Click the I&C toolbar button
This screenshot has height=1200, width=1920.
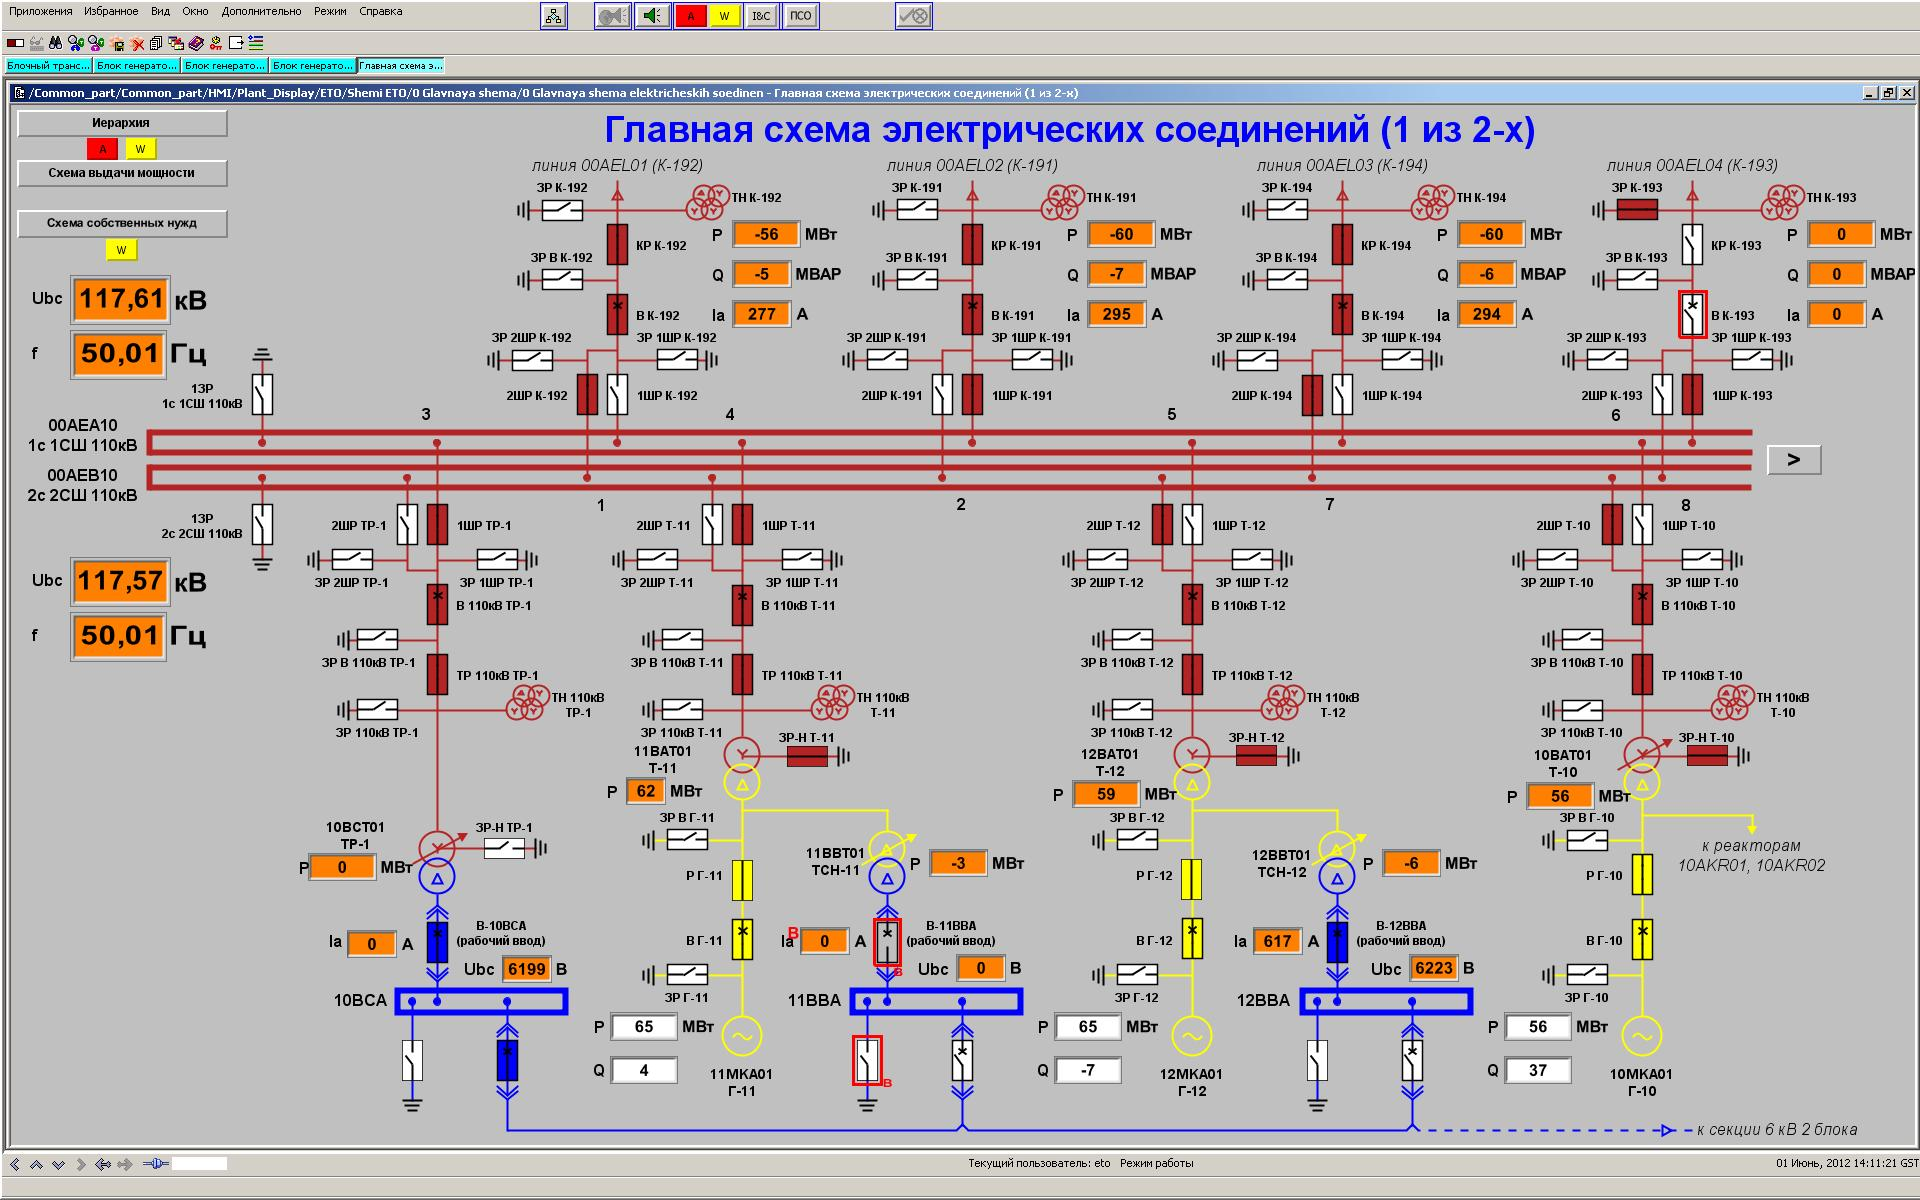click(761, 16)
